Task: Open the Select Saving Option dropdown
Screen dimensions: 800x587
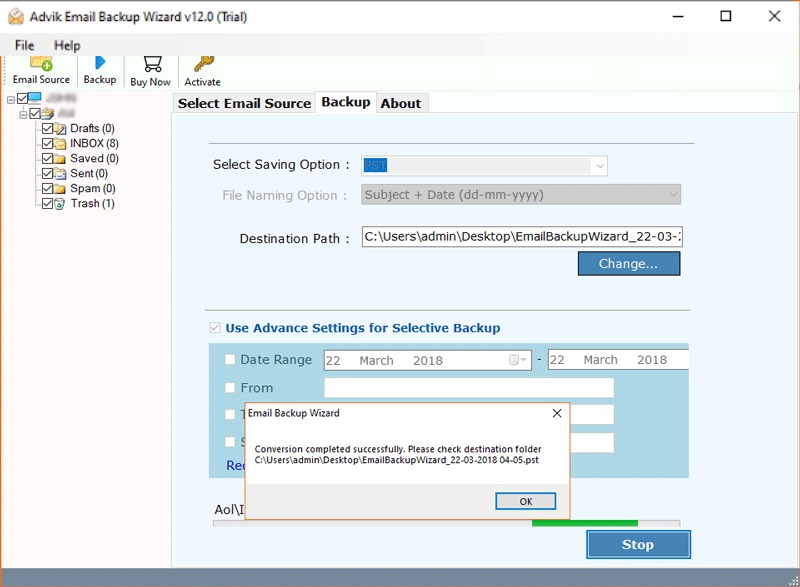Action: [484, 166]
